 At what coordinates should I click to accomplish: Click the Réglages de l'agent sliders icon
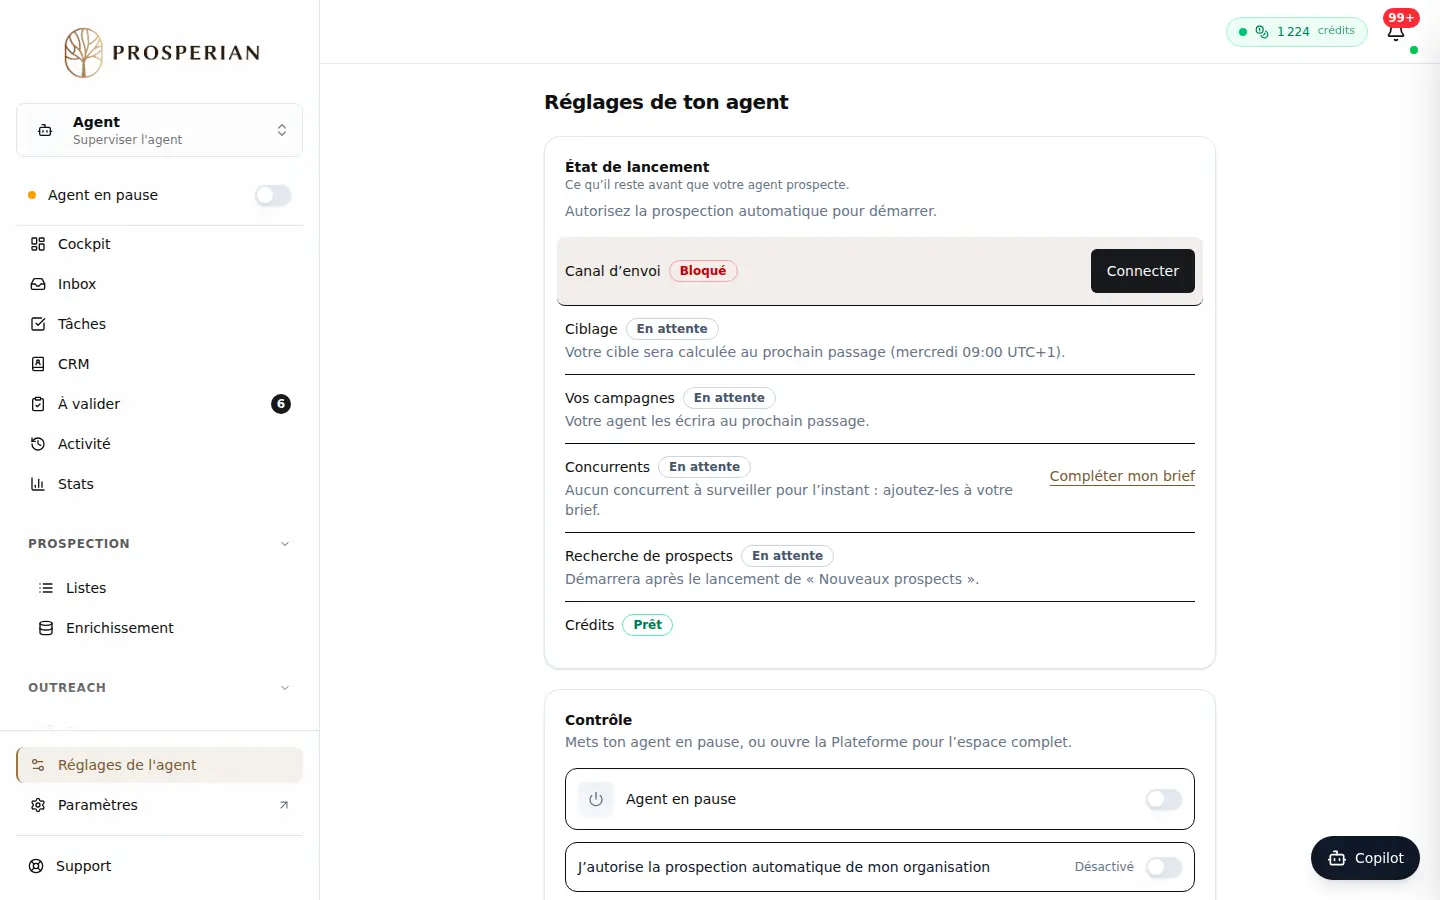pos(38,765)
